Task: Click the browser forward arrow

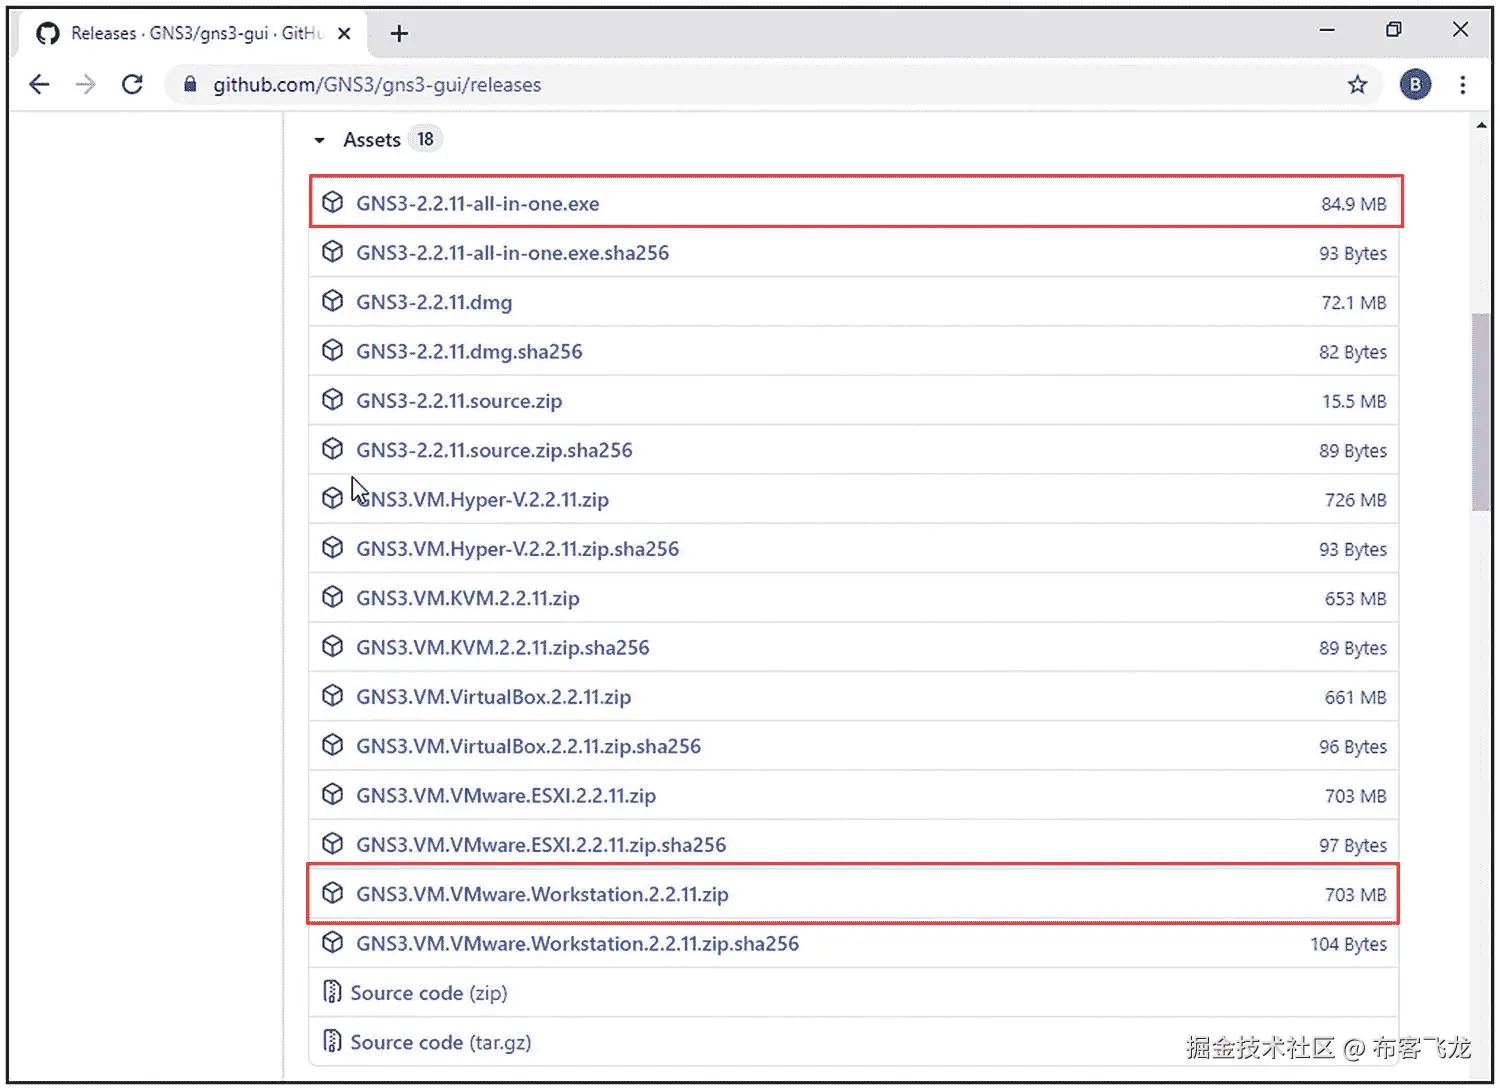Action: (x=86, y=85)
